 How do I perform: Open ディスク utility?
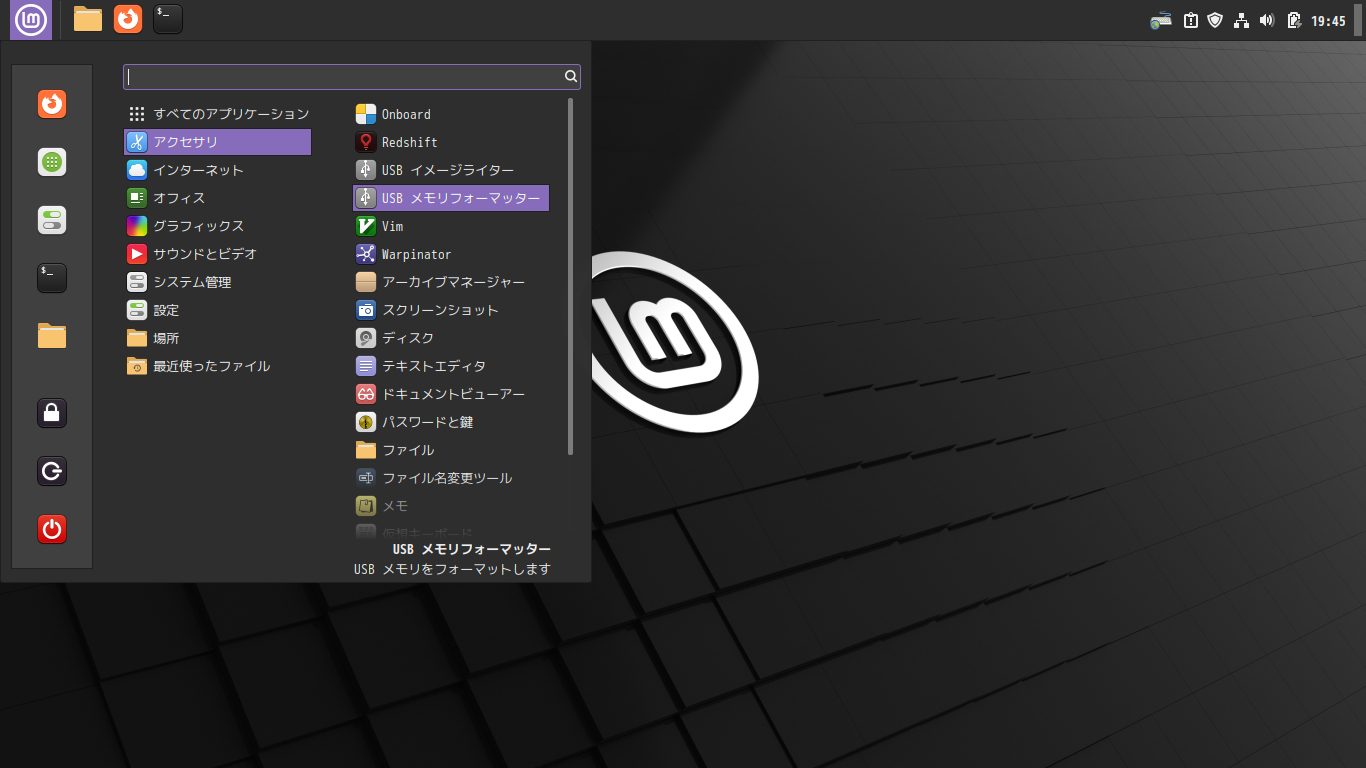(x=451, y=338)
